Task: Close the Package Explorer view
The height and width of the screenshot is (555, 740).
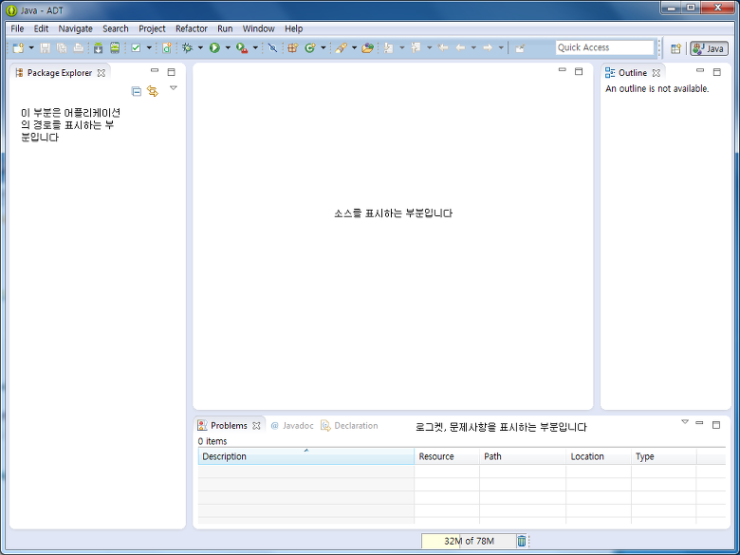Action: (x=101, y=73)
